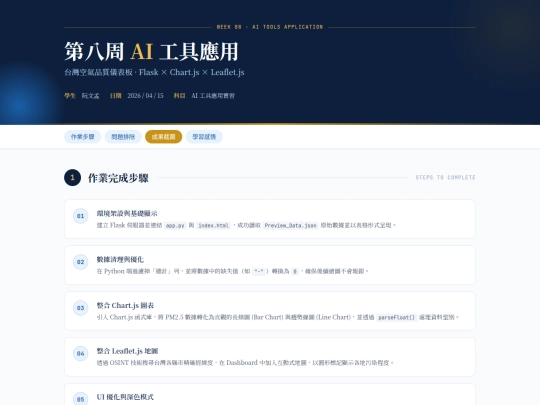Screen dimensions: 540x405
Task: Click the step 03 description mentioning PM2.5
Action: coord(278,317)
